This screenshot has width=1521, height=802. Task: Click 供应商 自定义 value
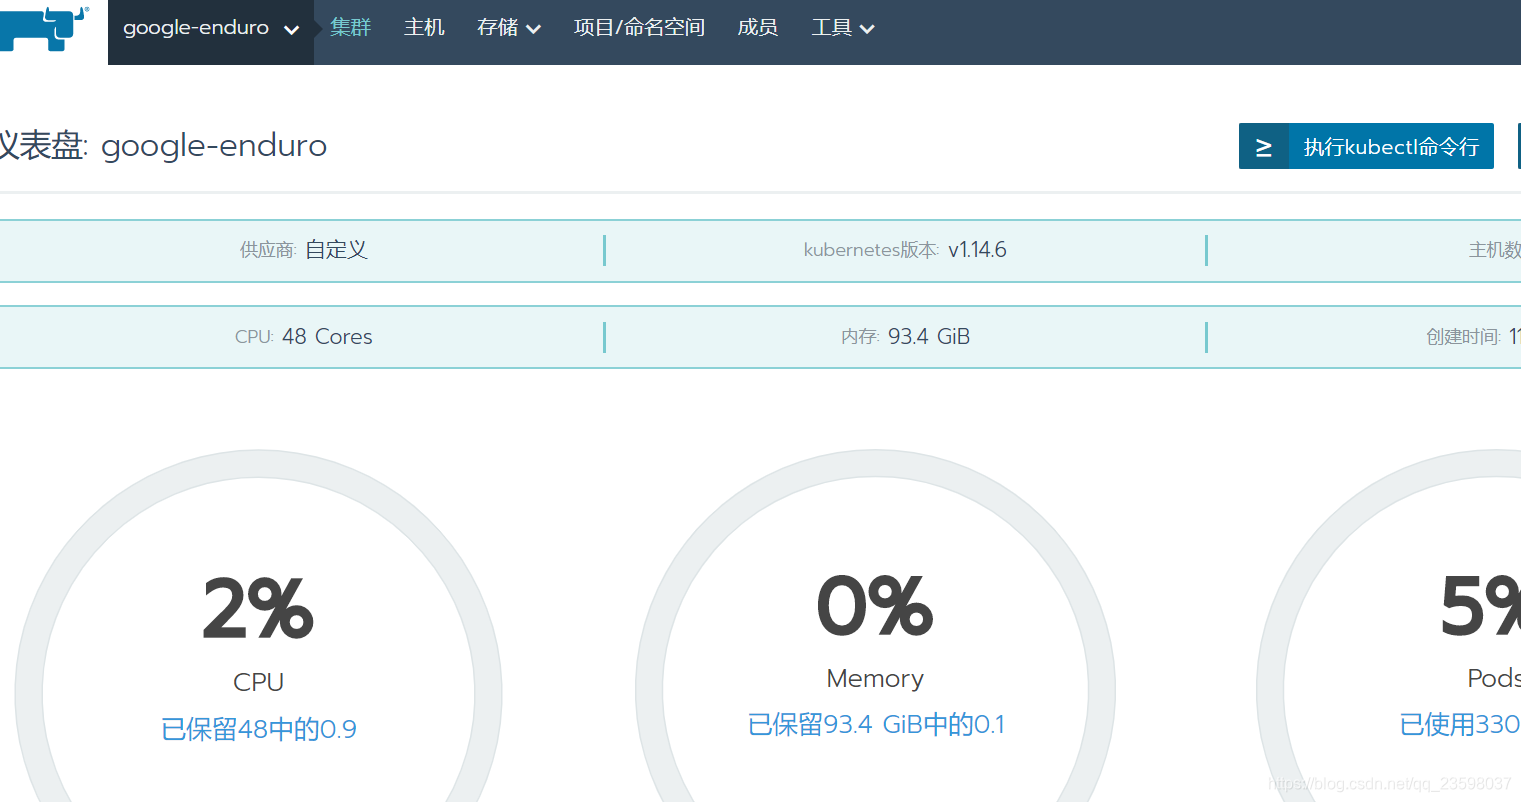coord(336,250)
